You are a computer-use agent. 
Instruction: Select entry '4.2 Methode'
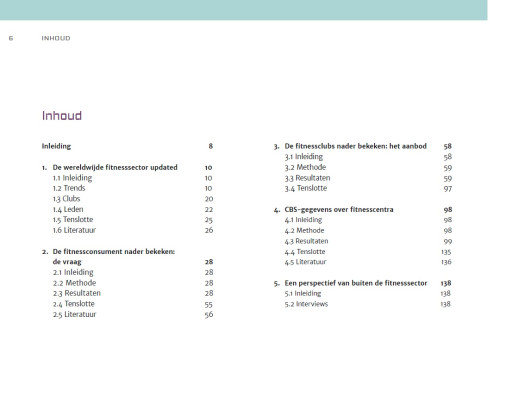(304, 231)
